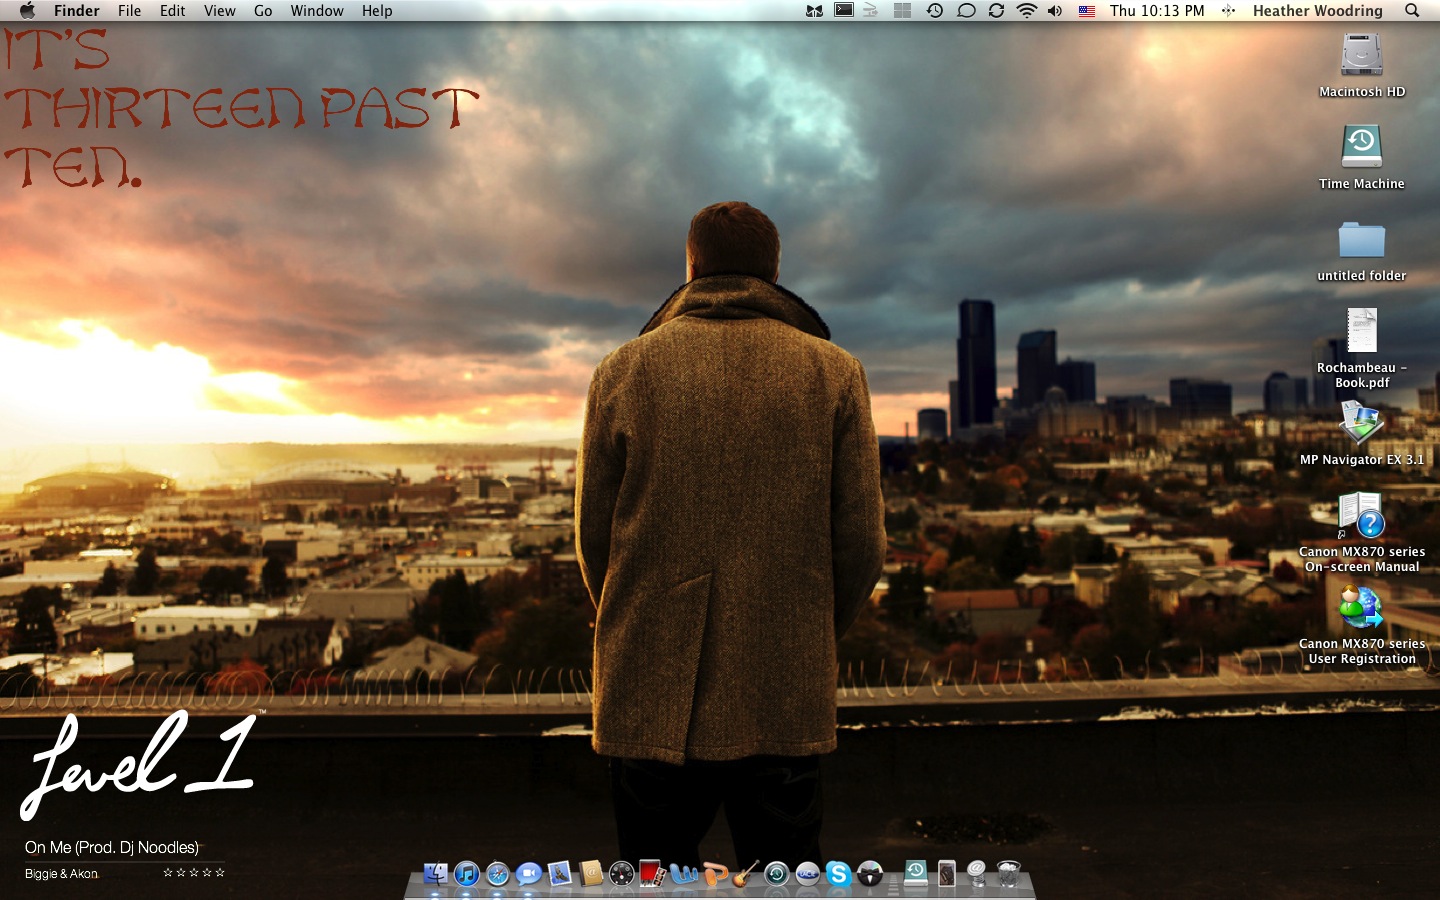
Task: Launch Microsoft Word from the dock
Action: (684, 874)
